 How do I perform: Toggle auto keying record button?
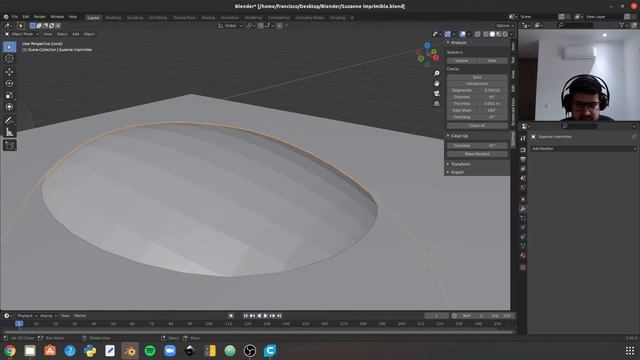tap(231, 316)
